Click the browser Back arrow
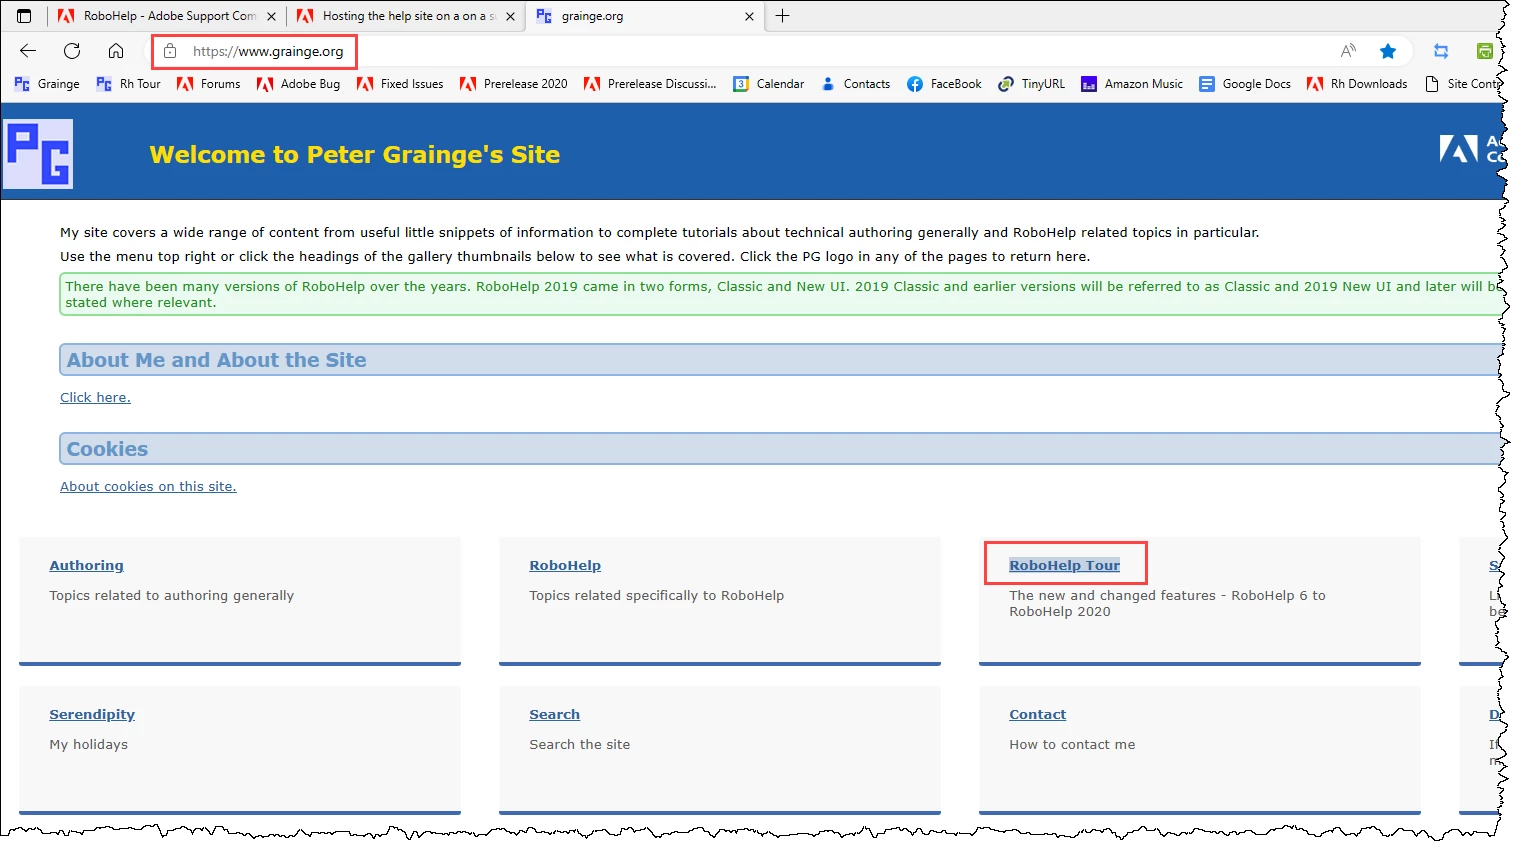 click(28, 51)
